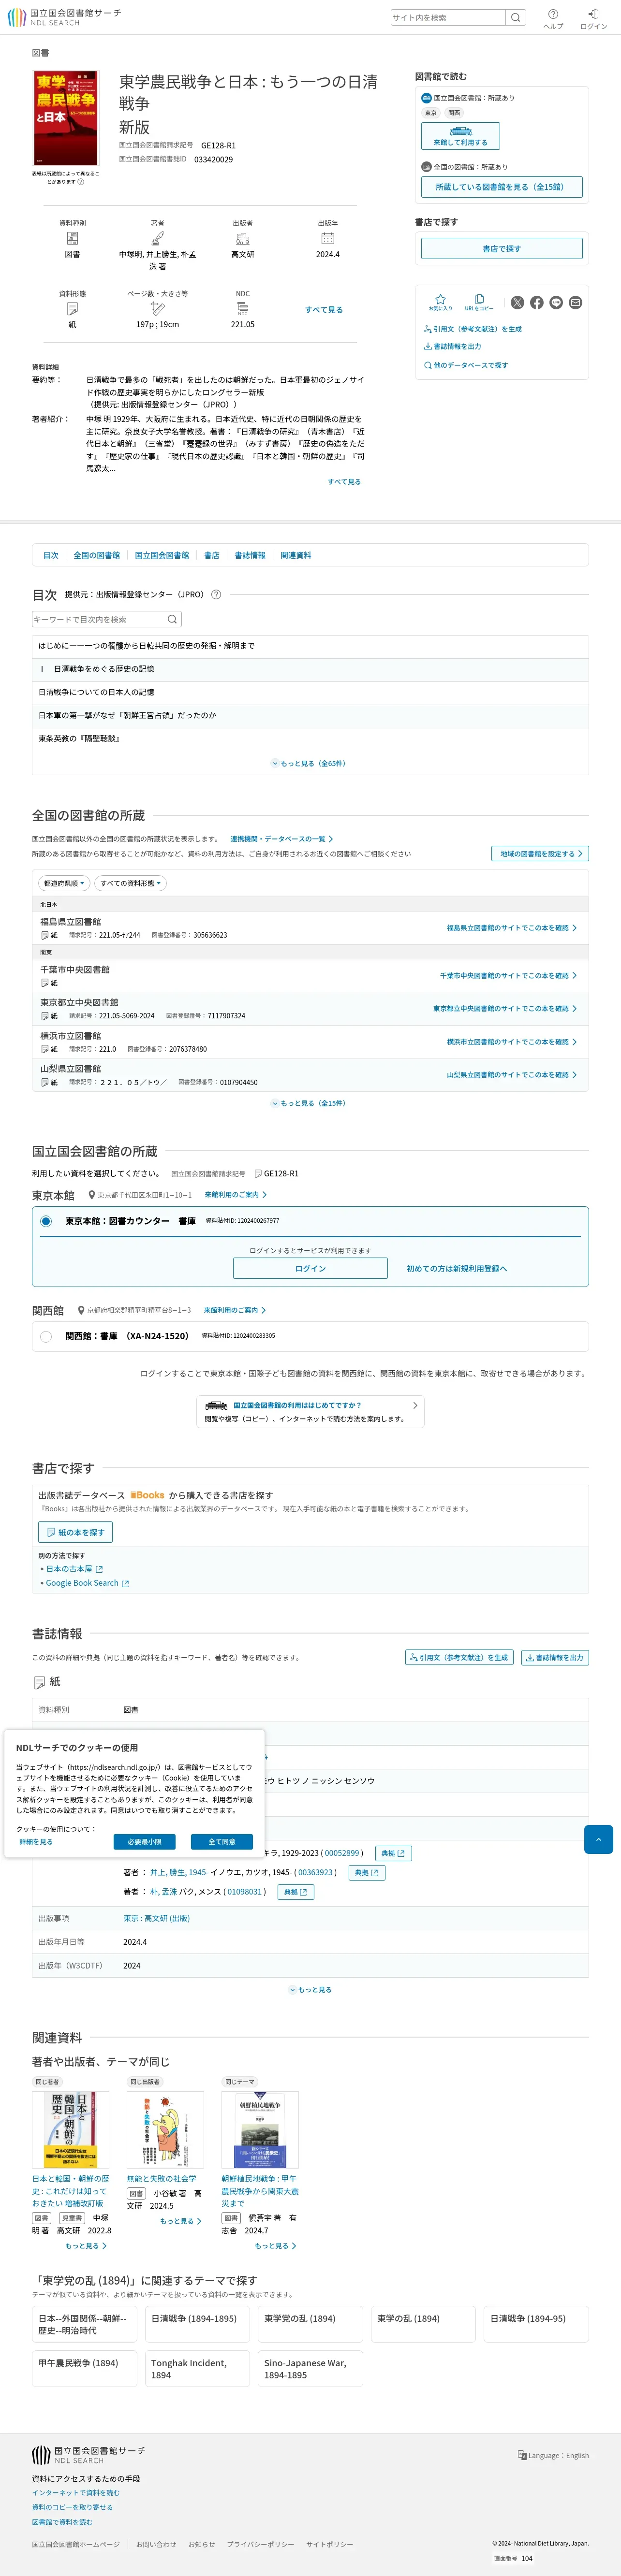621x2576 pixels.
Task: Click the info icon beside book cover note
Action: (81, 182)
